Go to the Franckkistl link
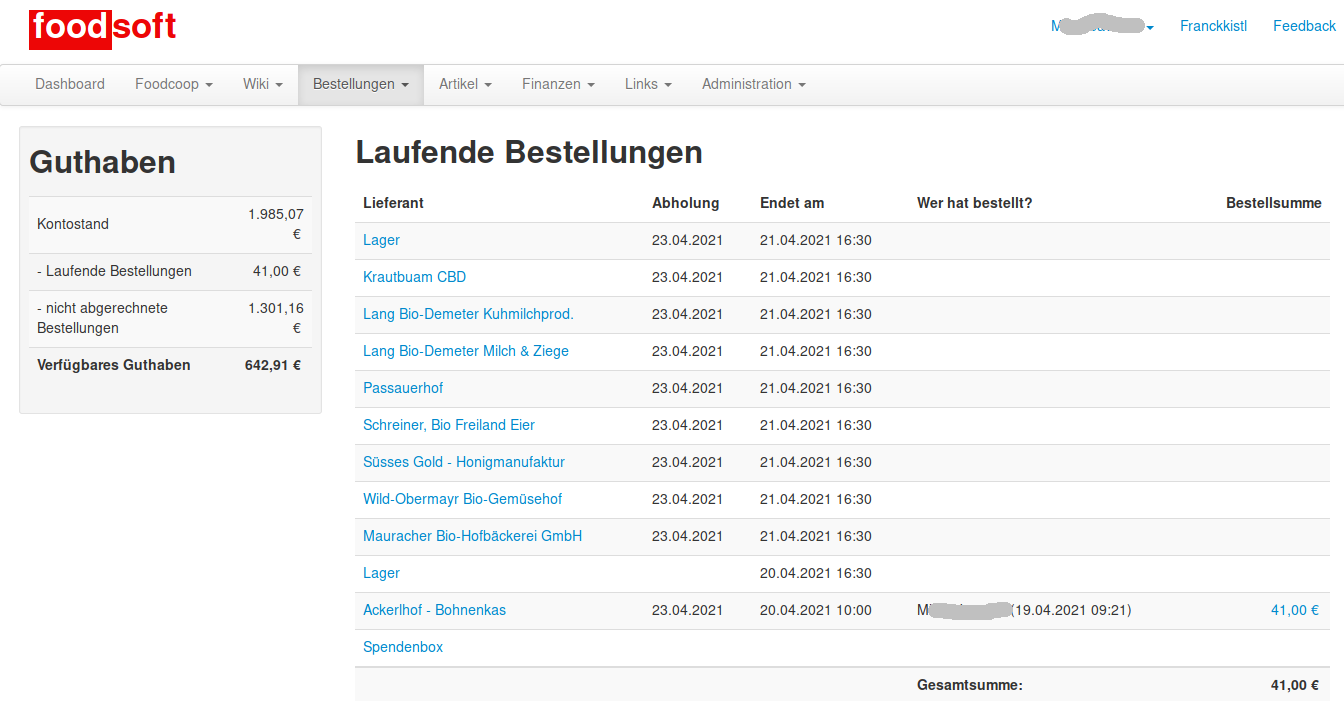 [1213, 26]
